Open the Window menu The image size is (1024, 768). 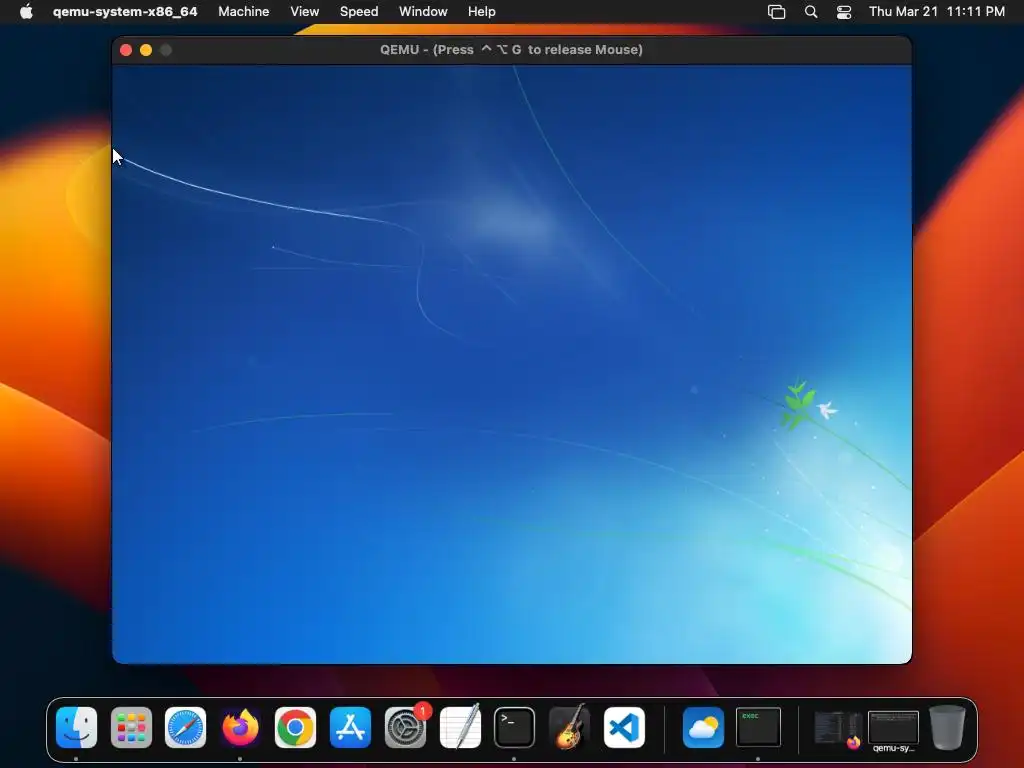423,11
